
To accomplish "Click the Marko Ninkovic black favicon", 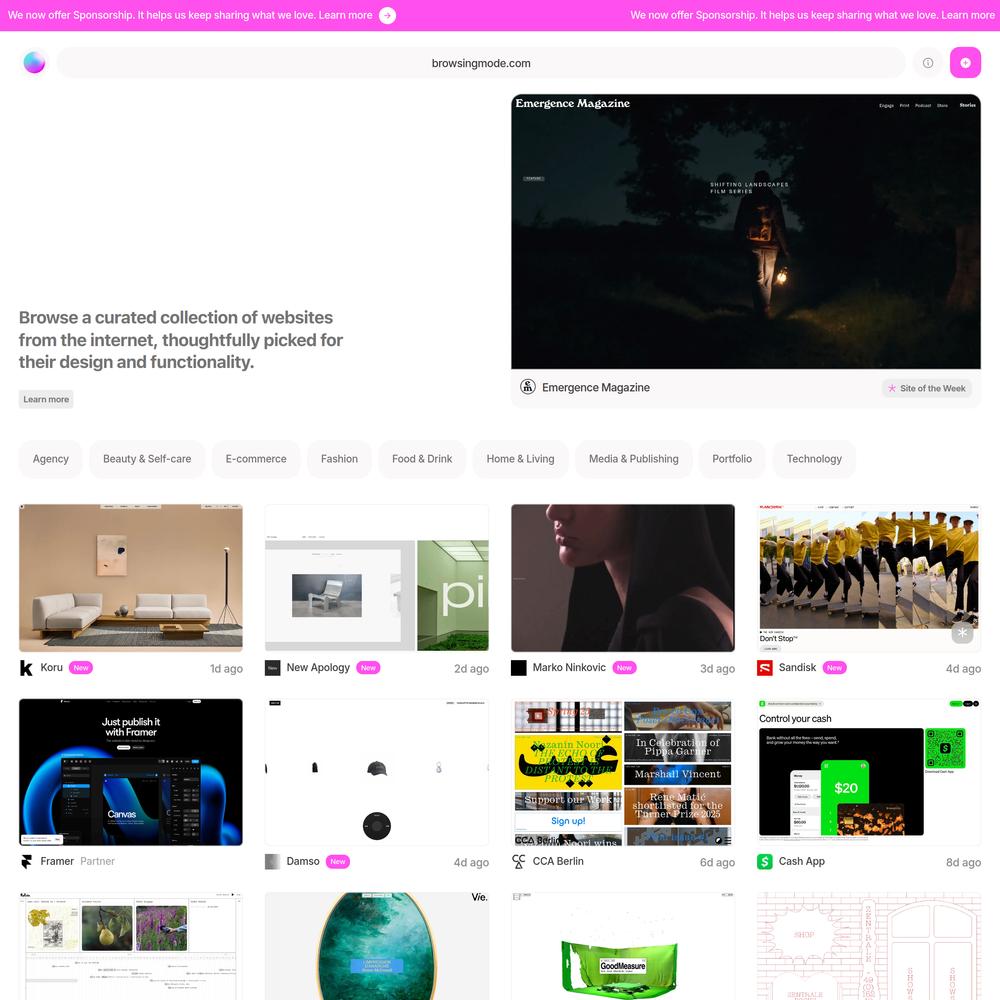I will 518,668.
